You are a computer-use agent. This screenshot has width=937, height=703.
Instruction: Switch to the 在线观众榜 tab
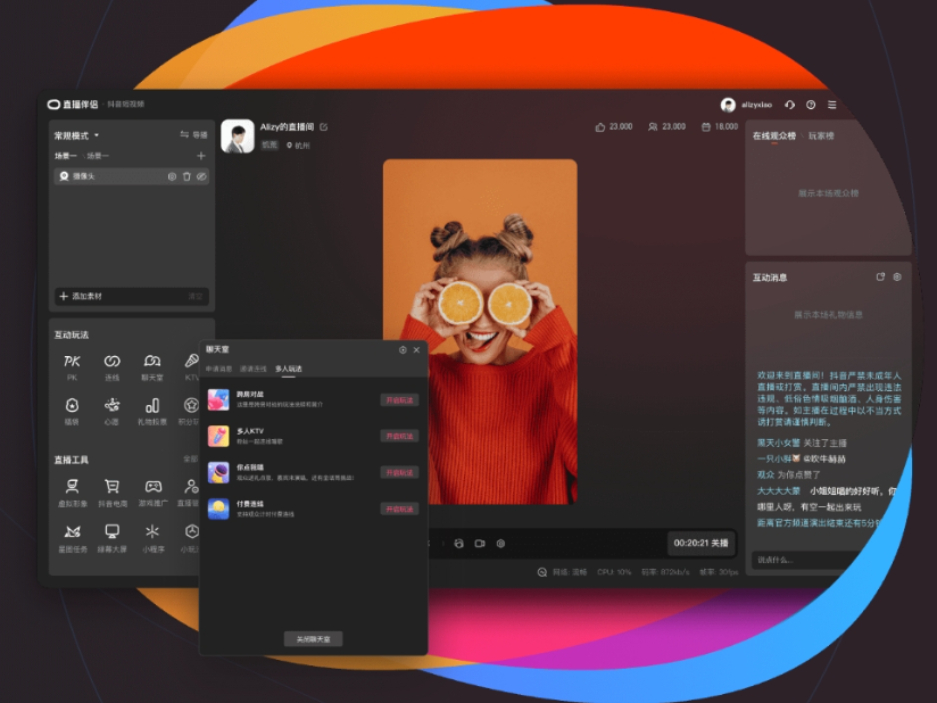pyautogui.click(x=774, y=136)
